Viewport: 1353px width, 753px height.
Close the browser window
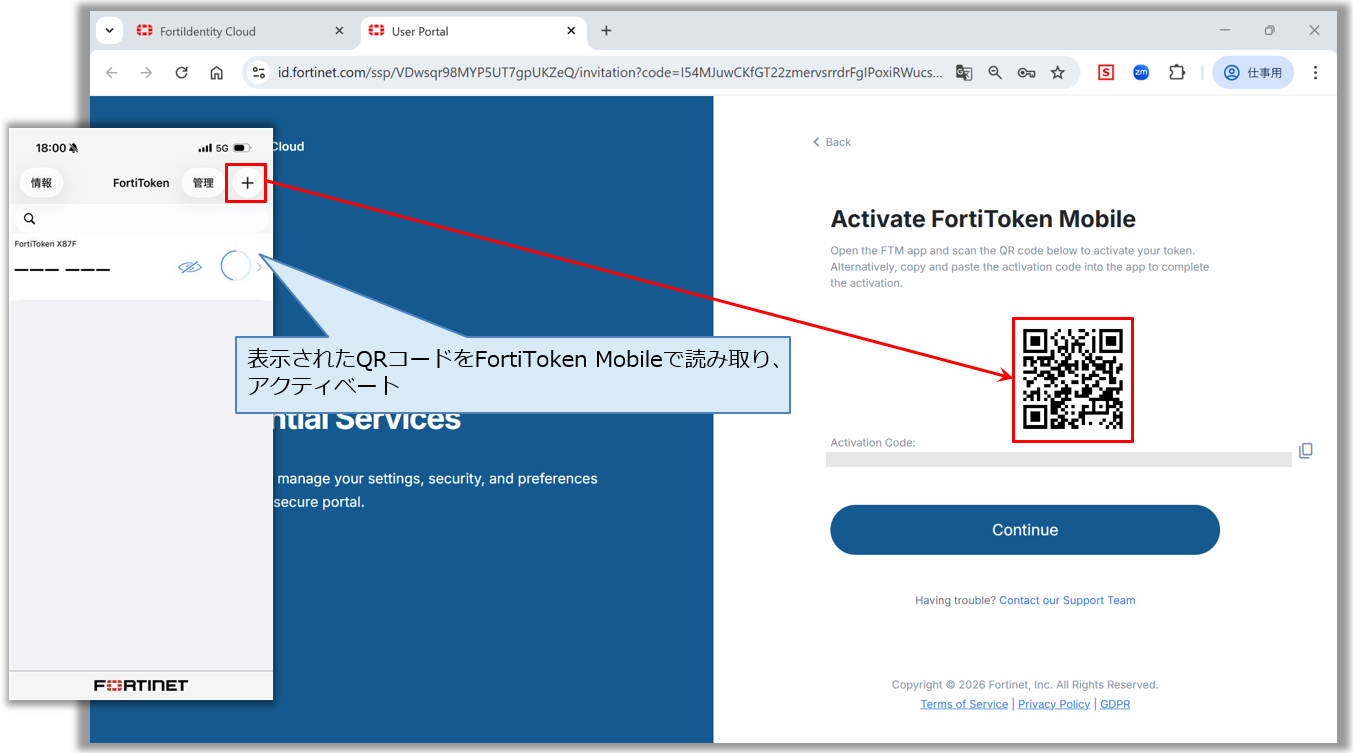coord(1314,31)
